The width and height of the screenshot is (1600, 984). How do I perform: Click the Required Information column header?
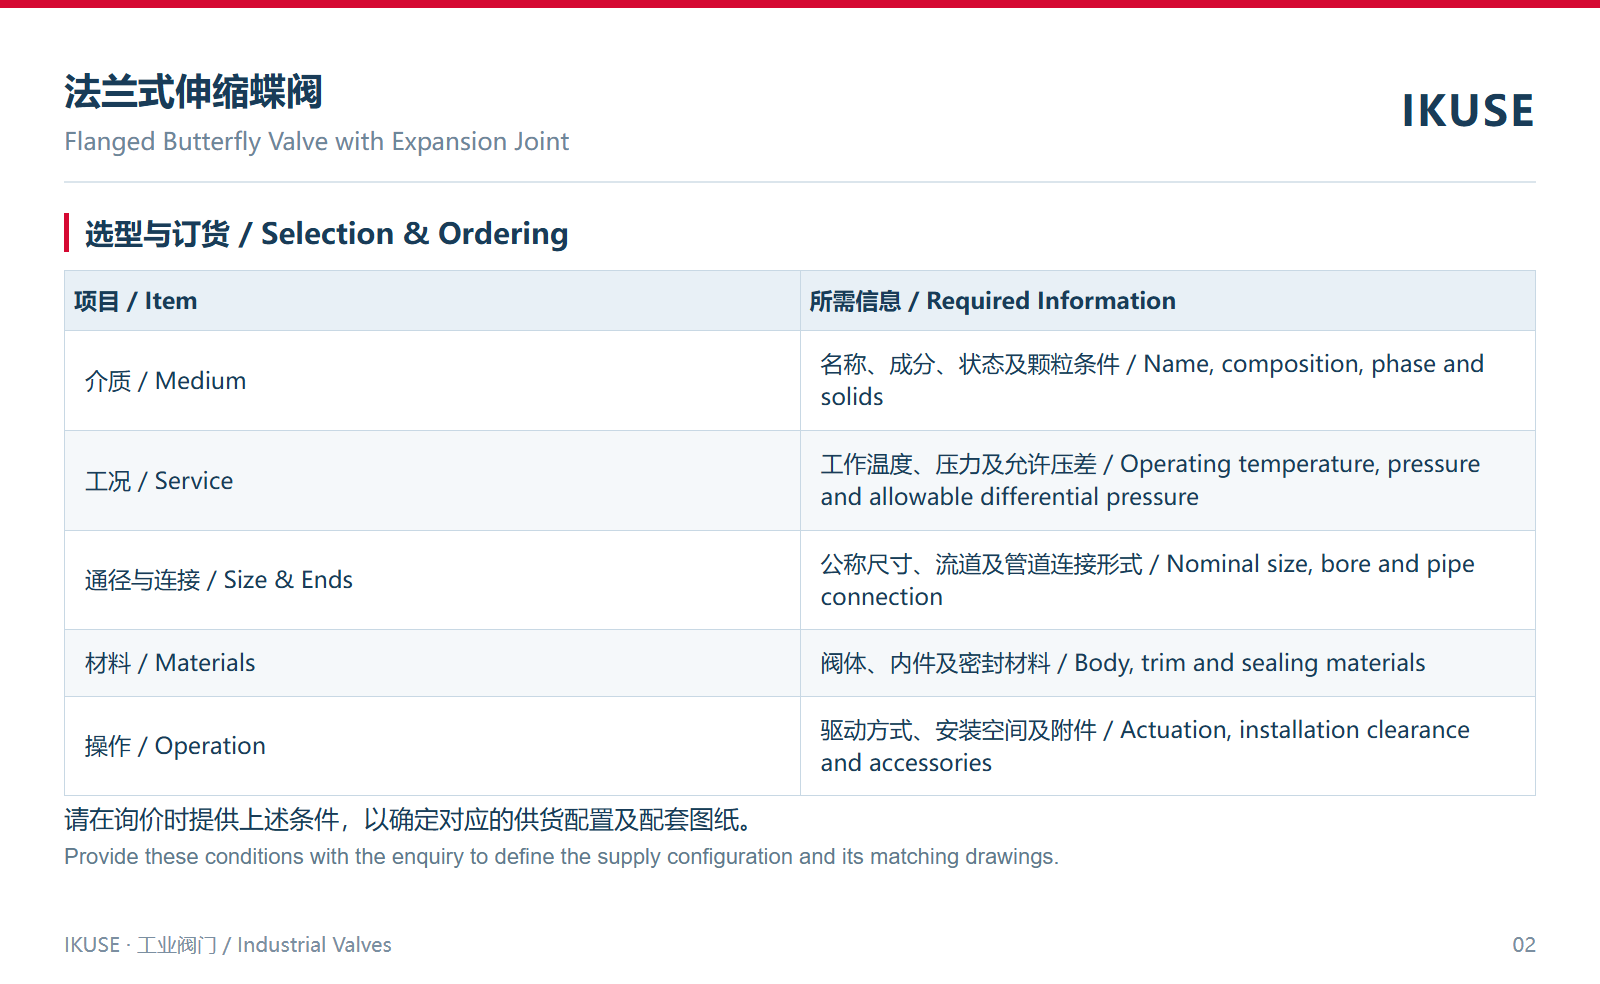click(1168, 301)
